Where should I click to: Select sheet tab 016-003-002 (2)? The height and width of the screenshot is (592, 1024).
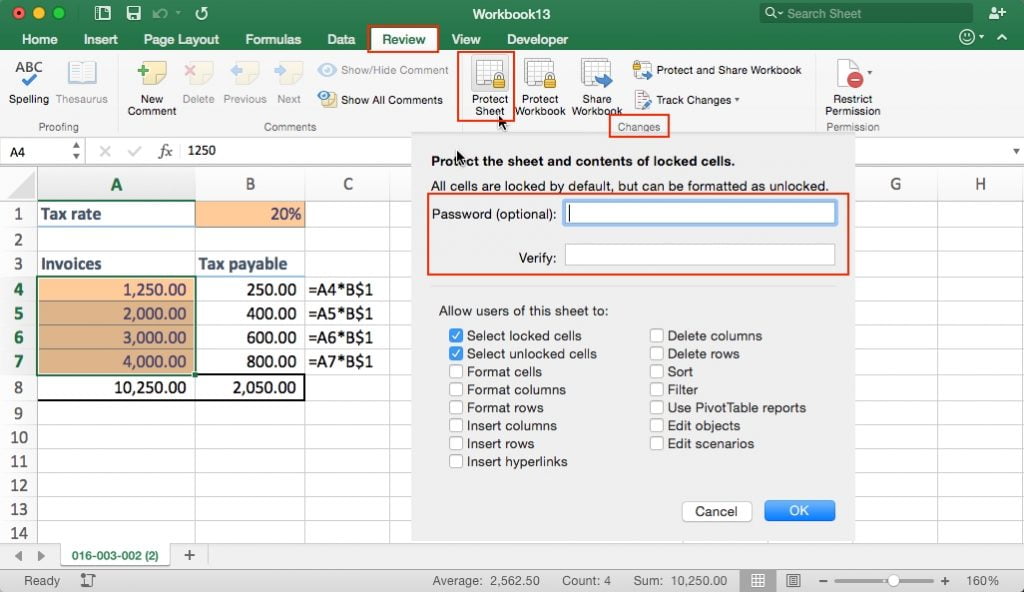pyautogui.click(x=115, y=555)
